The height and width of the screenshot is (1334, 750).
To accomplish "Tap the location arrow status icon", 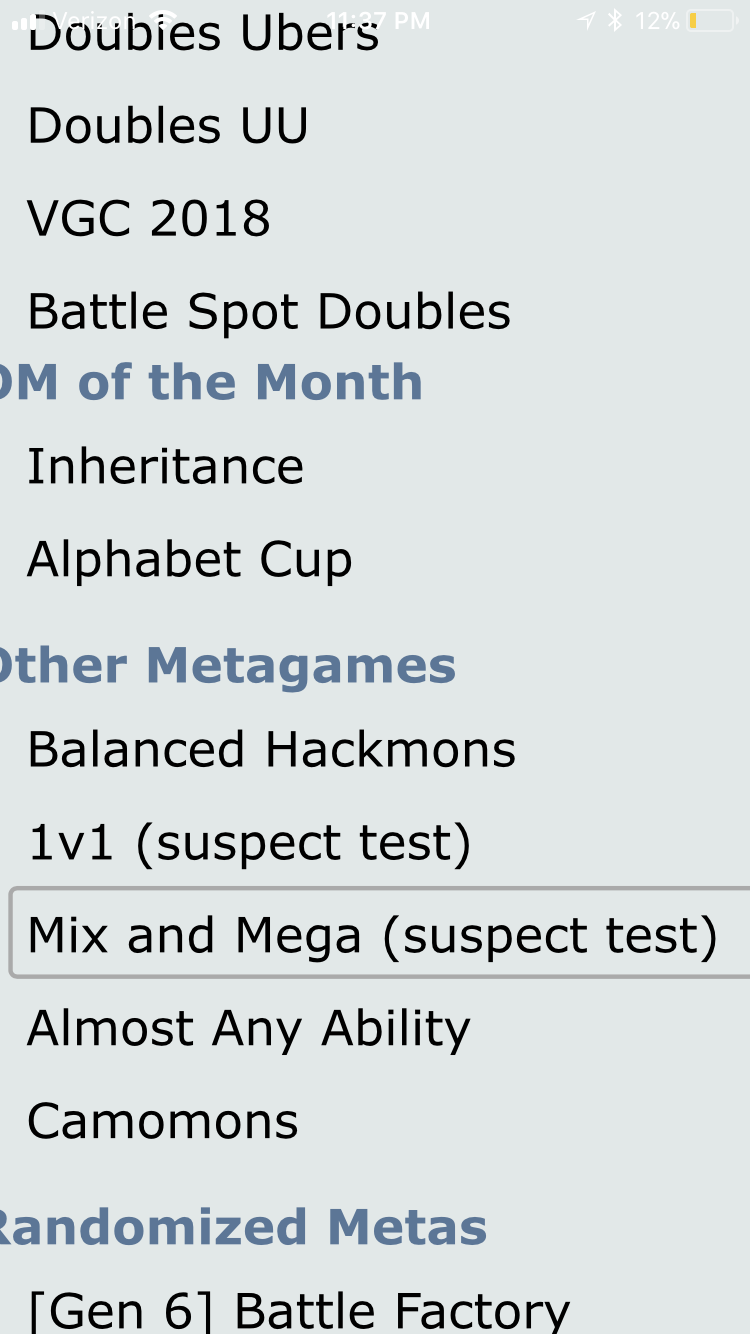I will click(587, 20).
